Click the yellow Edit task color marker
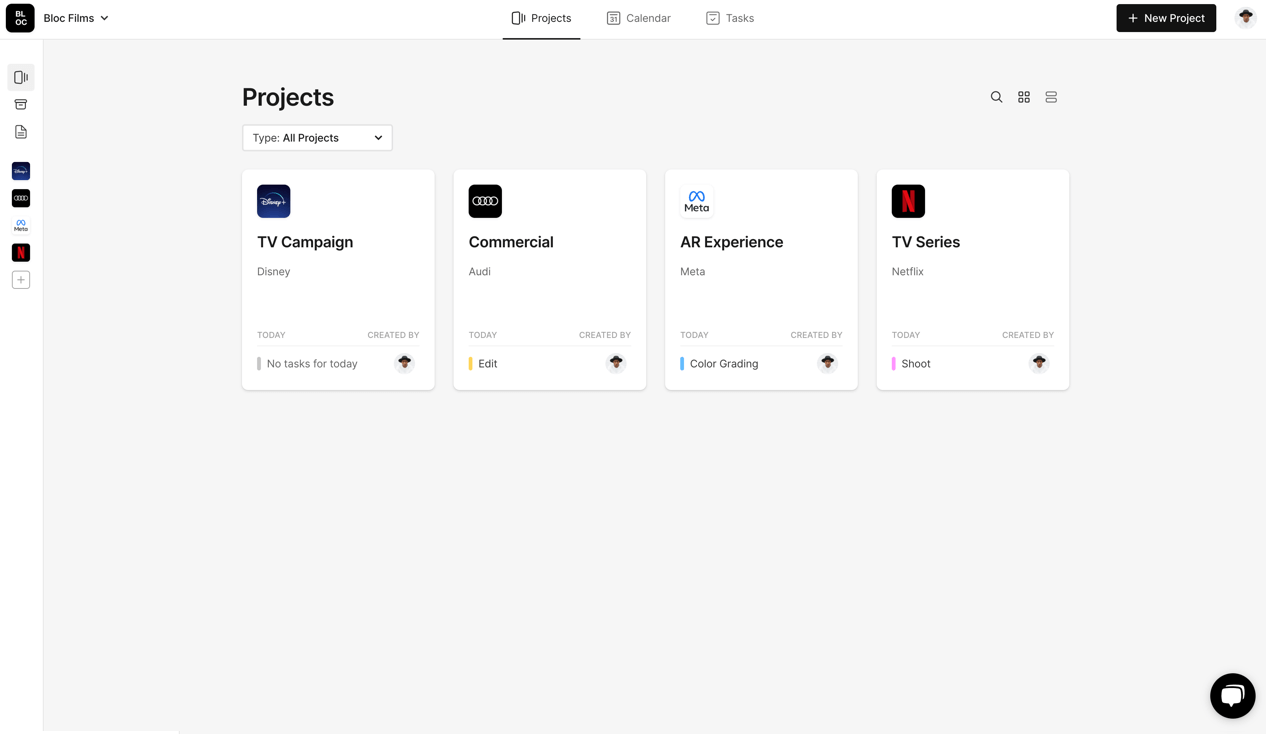This screenshot has width=1266, height=734. (x=471, y=364)
